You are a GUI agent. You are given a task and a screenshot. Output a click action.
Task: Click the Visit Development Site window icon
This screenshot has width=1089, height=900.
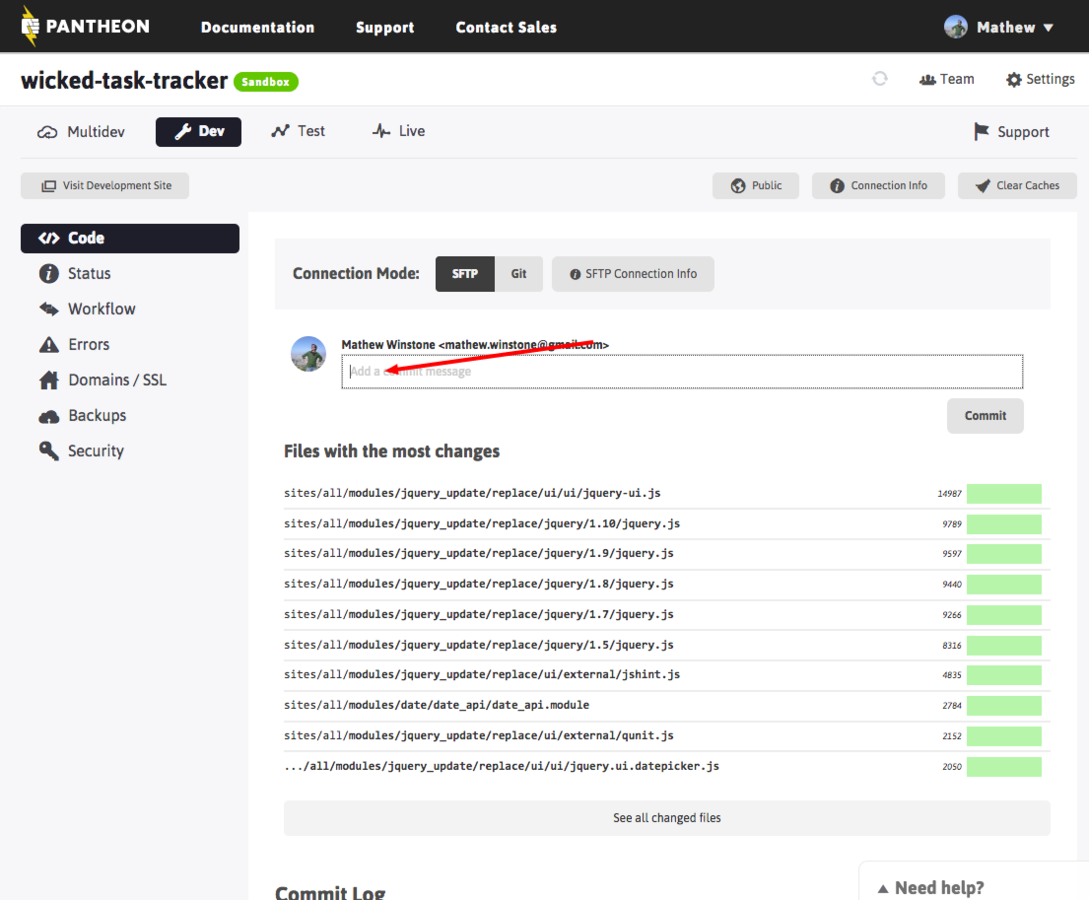pos(49,186)
